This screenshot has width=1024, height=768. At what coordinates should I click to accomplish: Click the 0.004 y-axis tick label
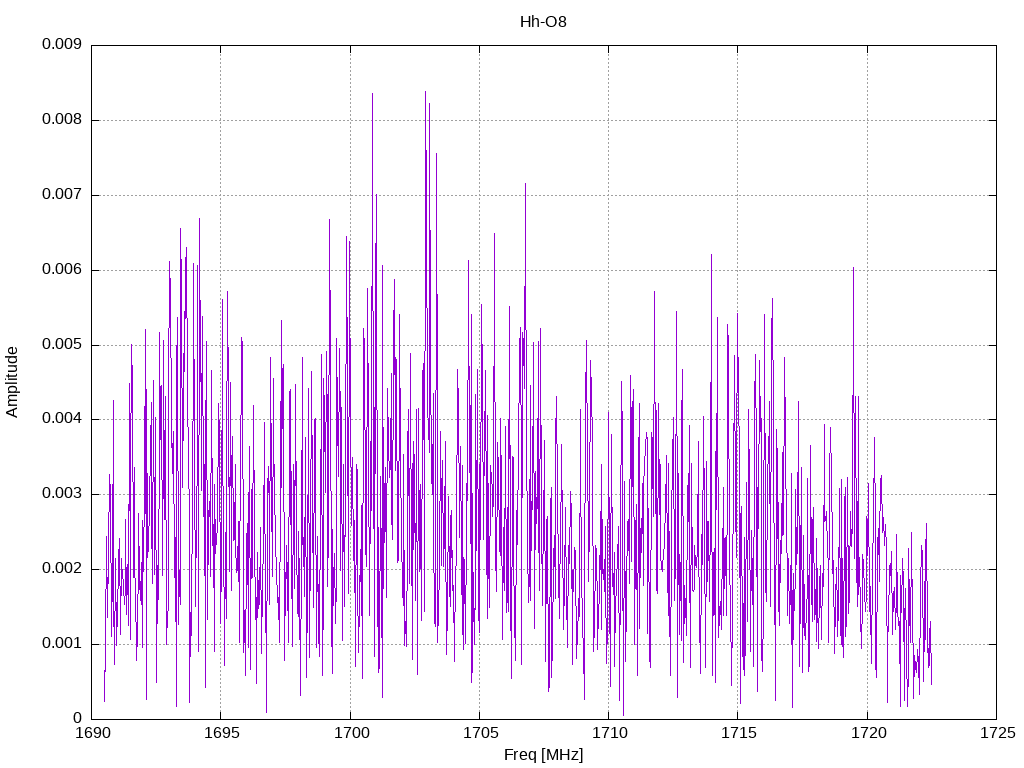point(62,419)
